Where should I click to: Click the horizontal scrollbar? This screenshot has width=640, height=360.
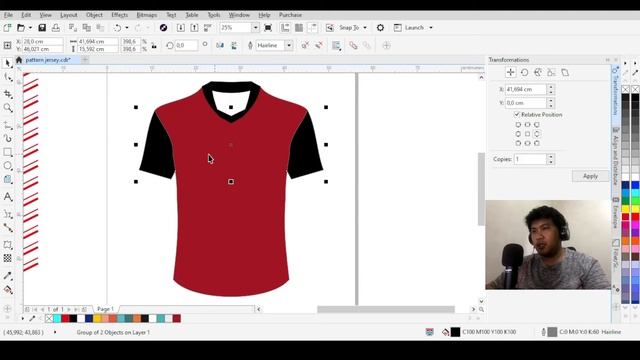[x=386, y=309]
